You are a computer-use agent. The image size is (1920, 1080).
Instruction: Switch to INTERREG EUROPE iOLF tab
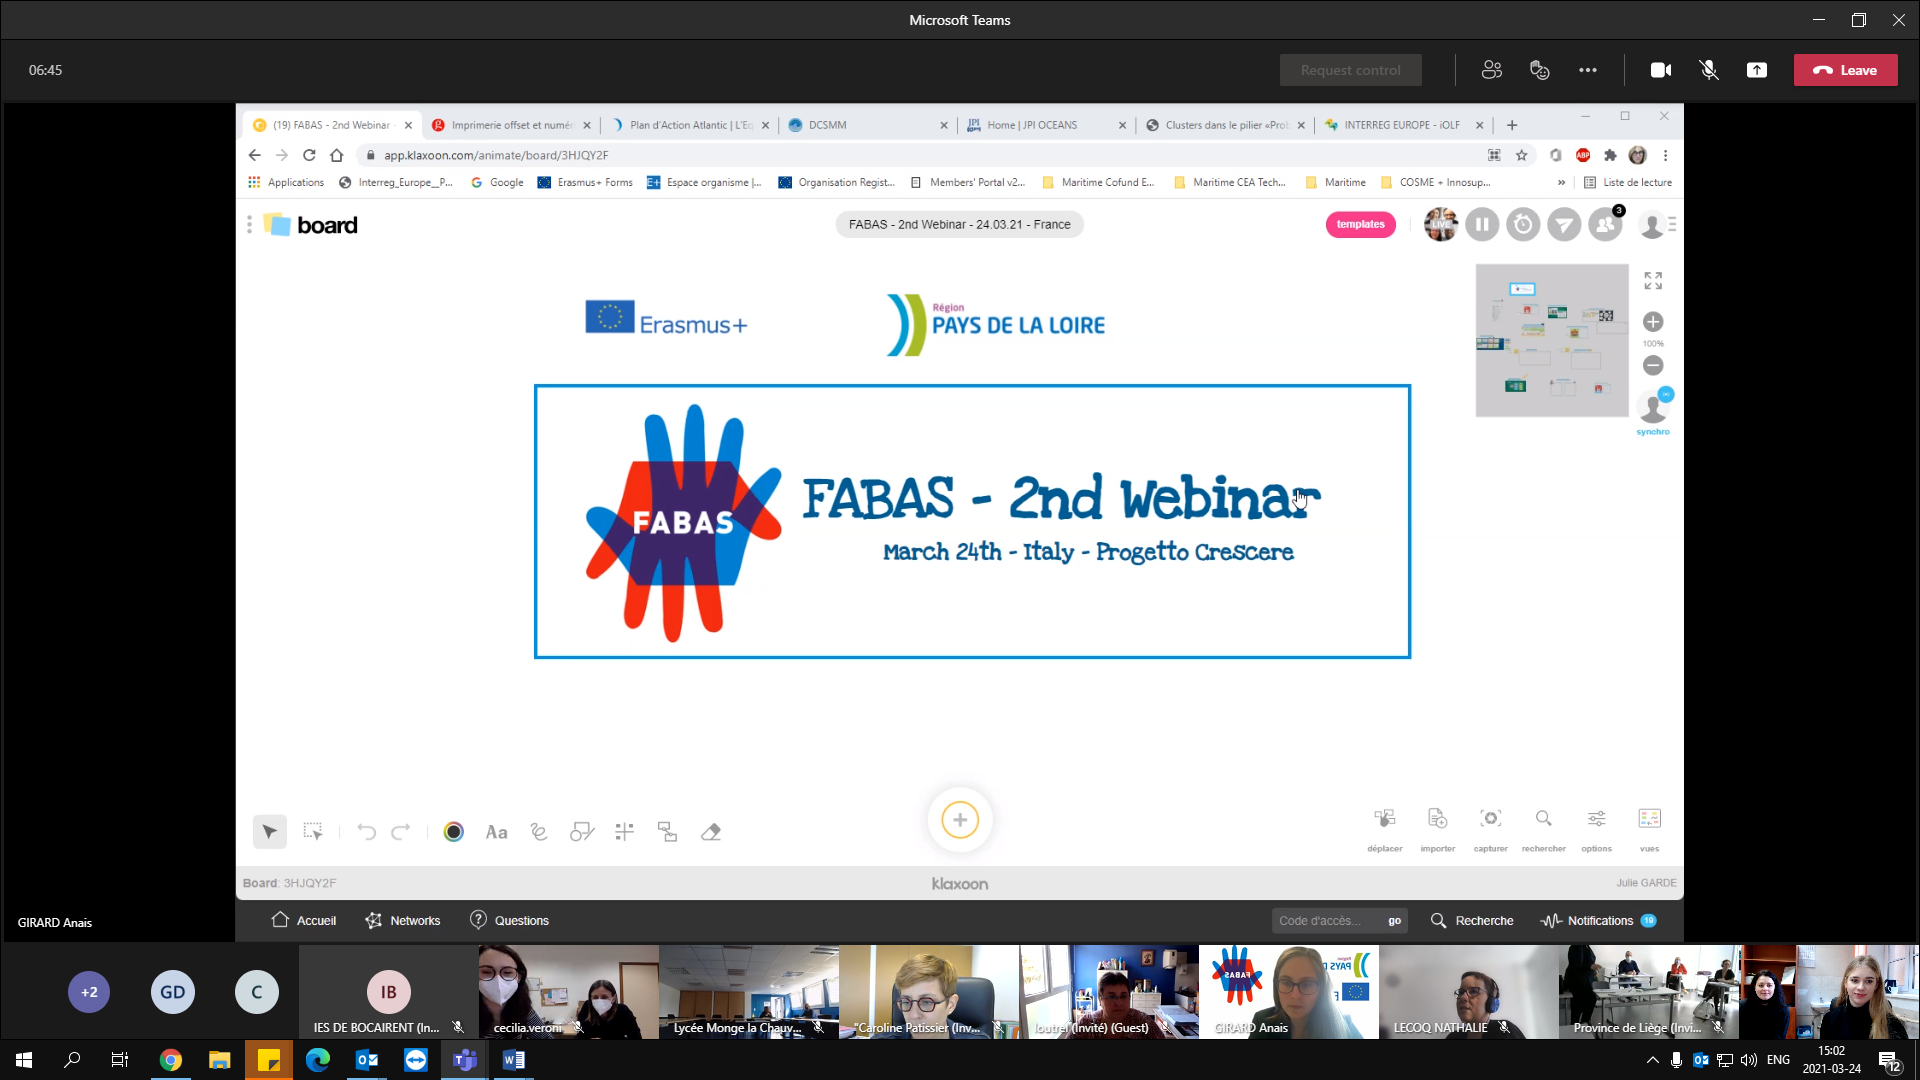coord(1403,125)
